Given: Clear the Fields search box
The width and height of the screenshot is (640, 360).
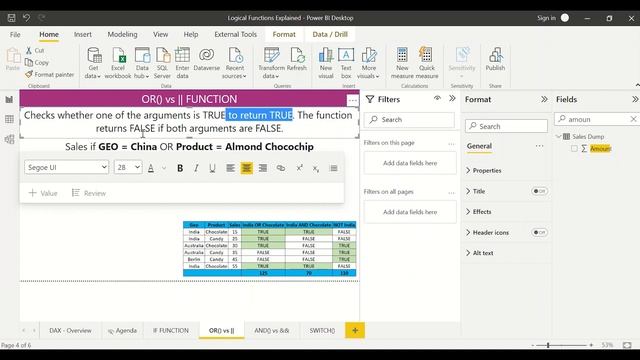Looking at the screenshot, I should (633, 119).
